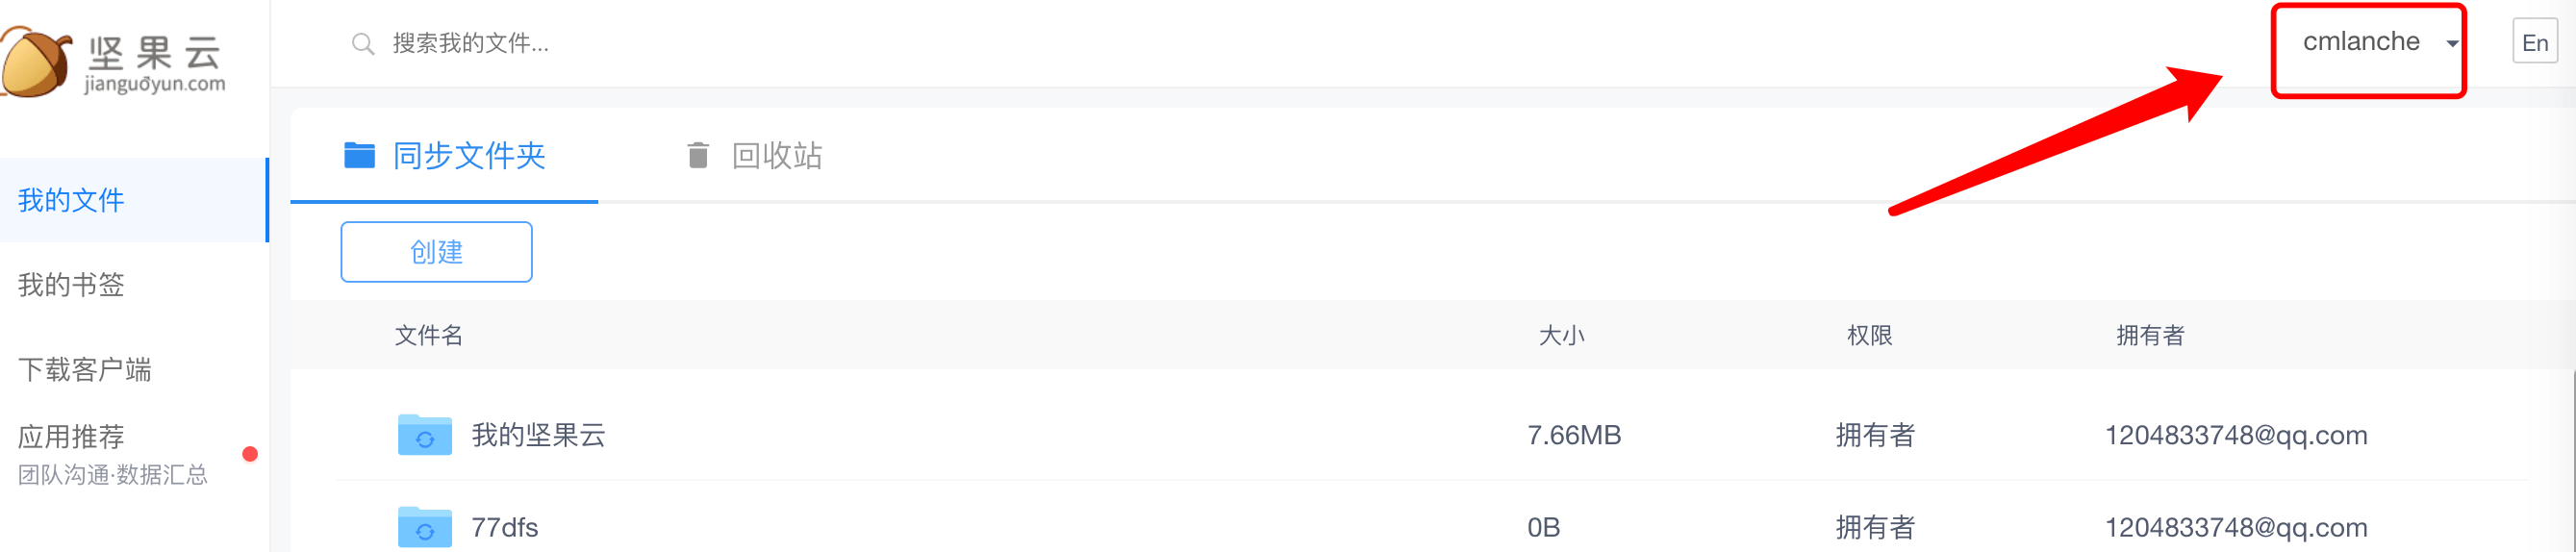Click the 77dfs sync folder icon
Screen dimensions: 2576x552
click(x=425, y=527)
